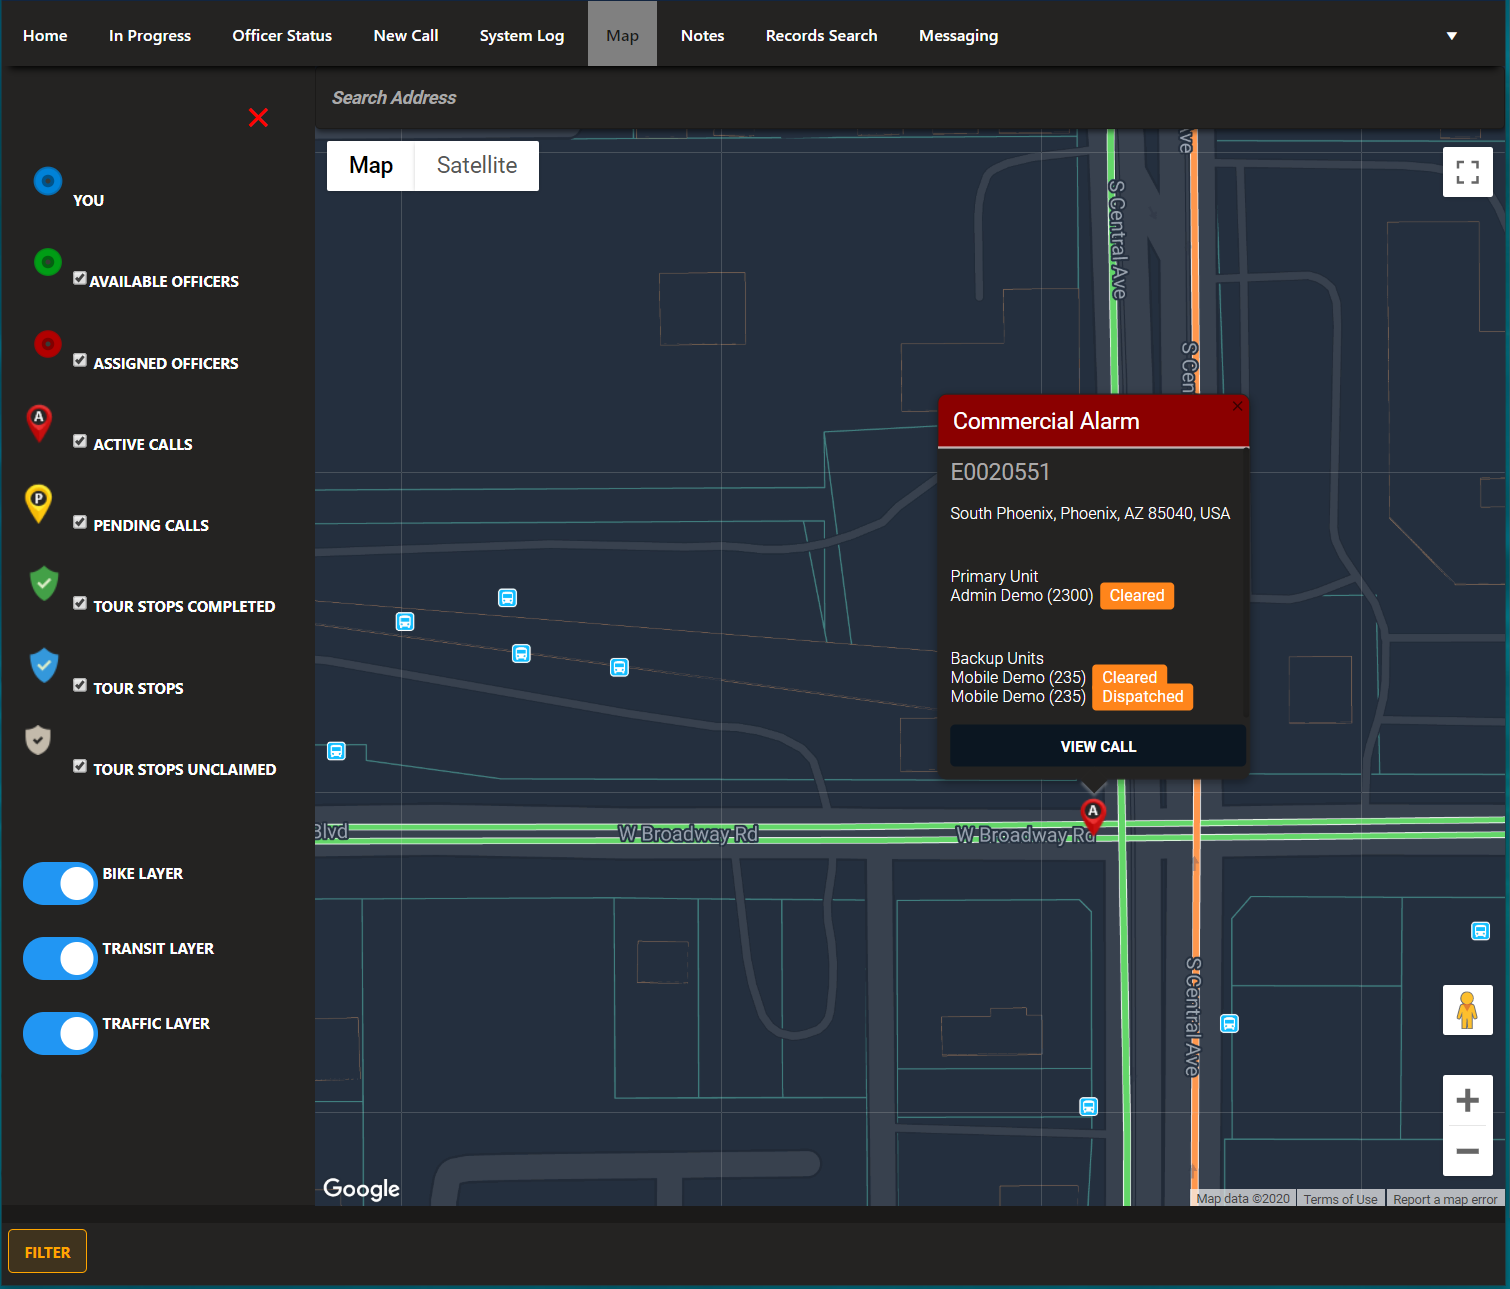Viewport: 1510px width, 1289px height.
Task: Click VIEW CALL on the Commercial Alarm popup
Action: click(1097, 745)
